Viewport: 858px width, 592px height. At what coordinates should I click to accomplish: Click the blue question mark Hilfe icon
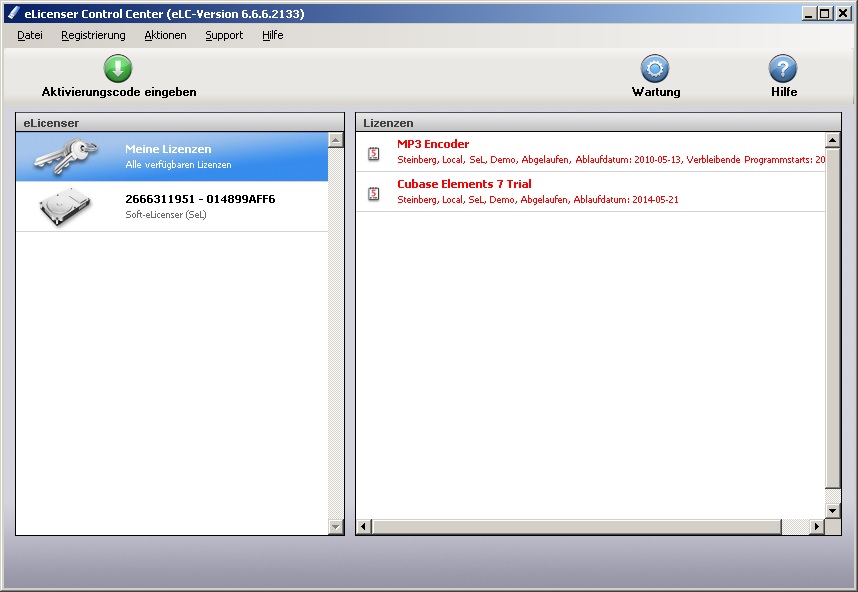782,68
